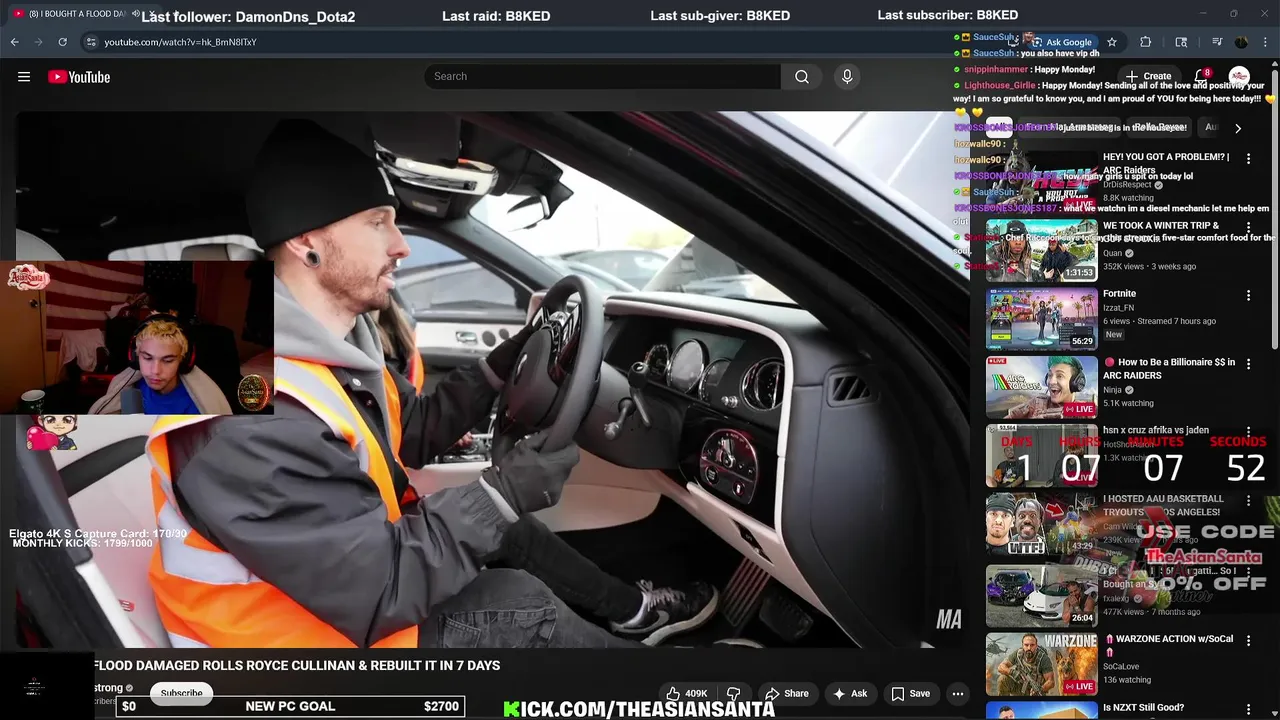Click the Share button under the video

click(787, 693)
